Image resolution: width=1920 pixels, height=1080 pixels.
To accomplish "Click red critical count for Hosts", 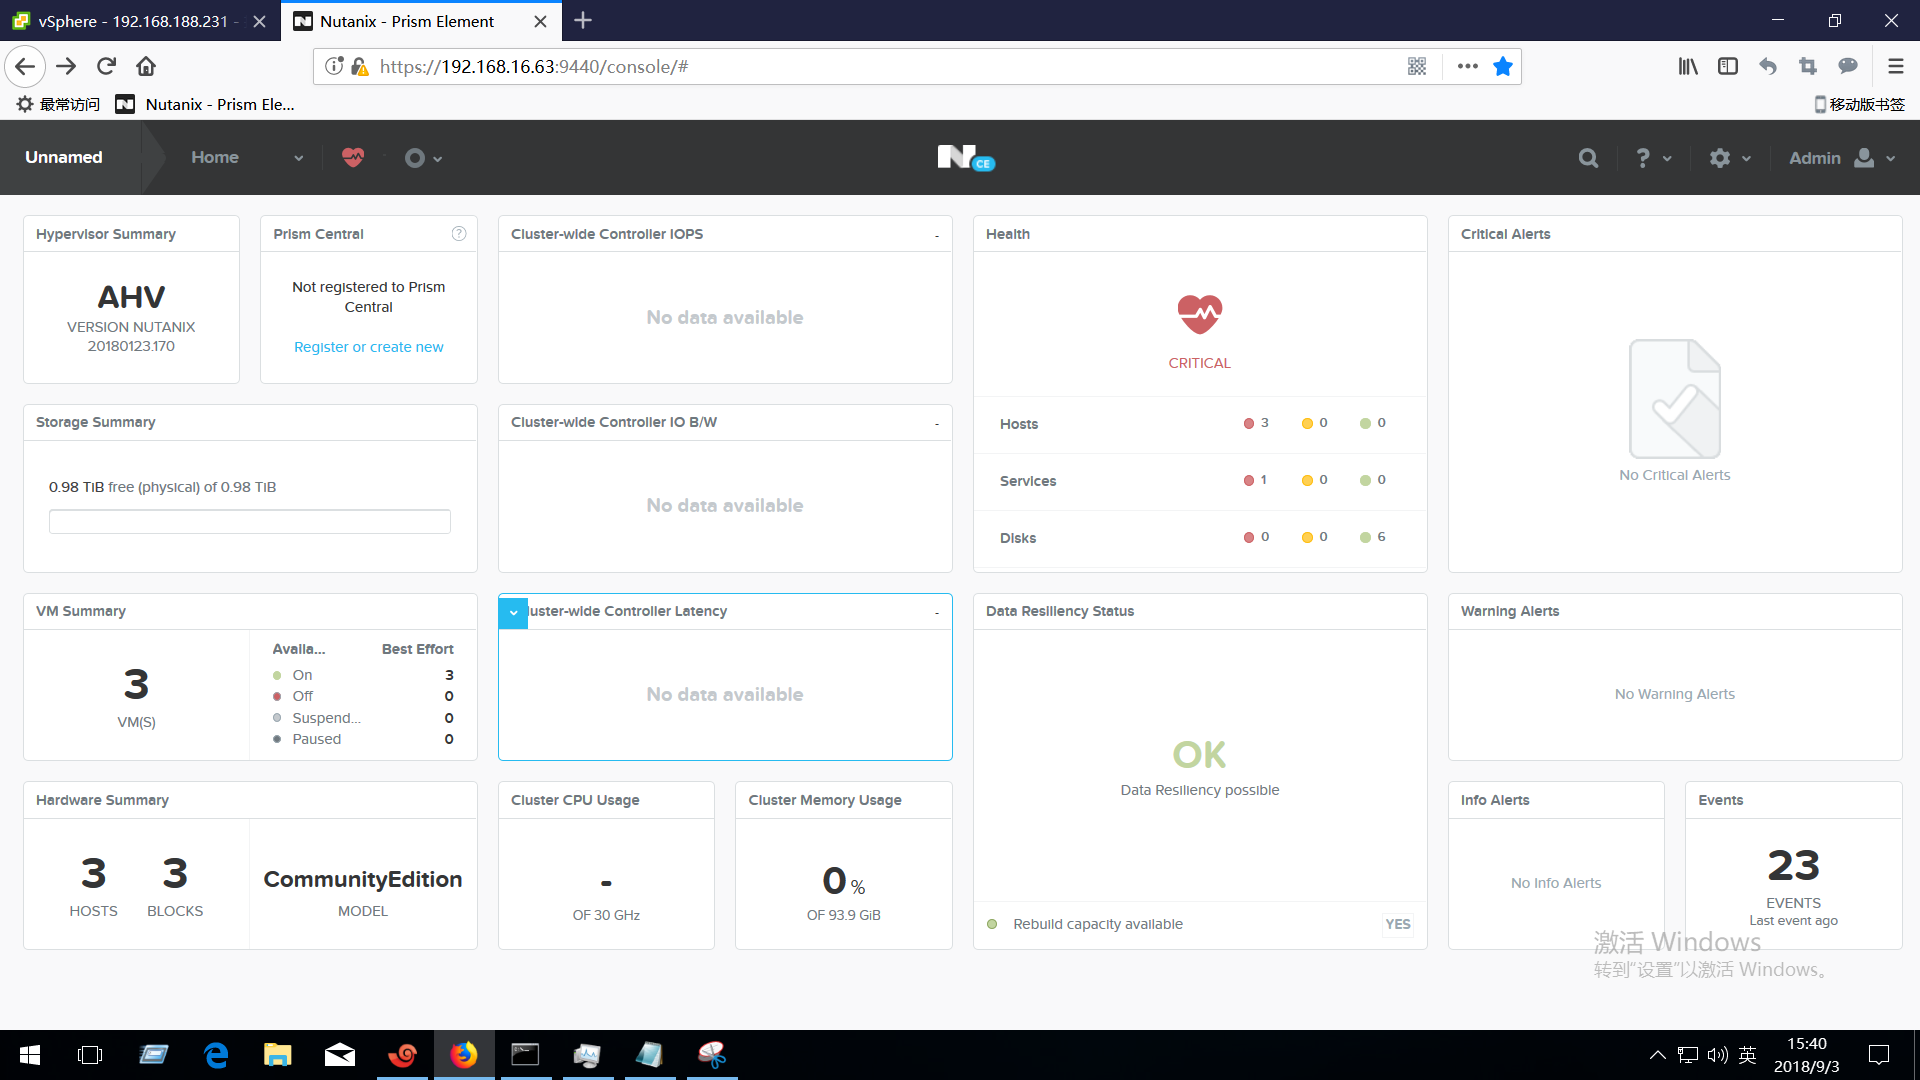I will click(x=1256, y=423).
